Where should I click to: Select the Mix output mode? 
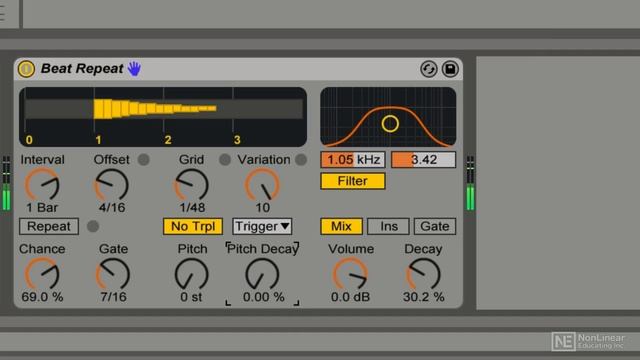(341, 226)
